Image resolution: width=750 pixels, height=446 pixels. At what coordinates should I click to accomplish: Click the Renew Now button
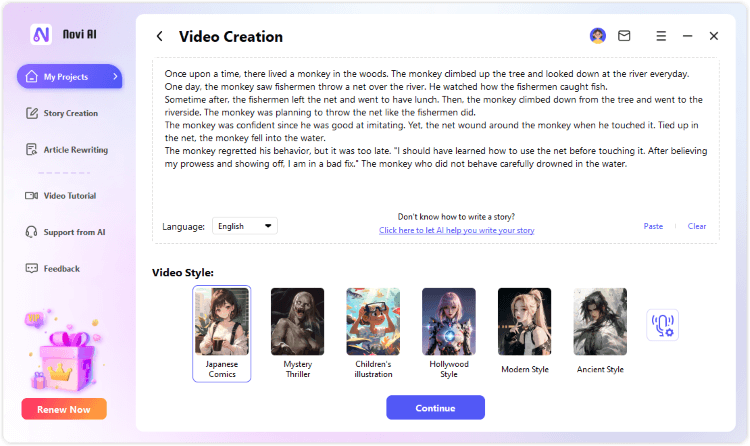(x=64, y=409)
